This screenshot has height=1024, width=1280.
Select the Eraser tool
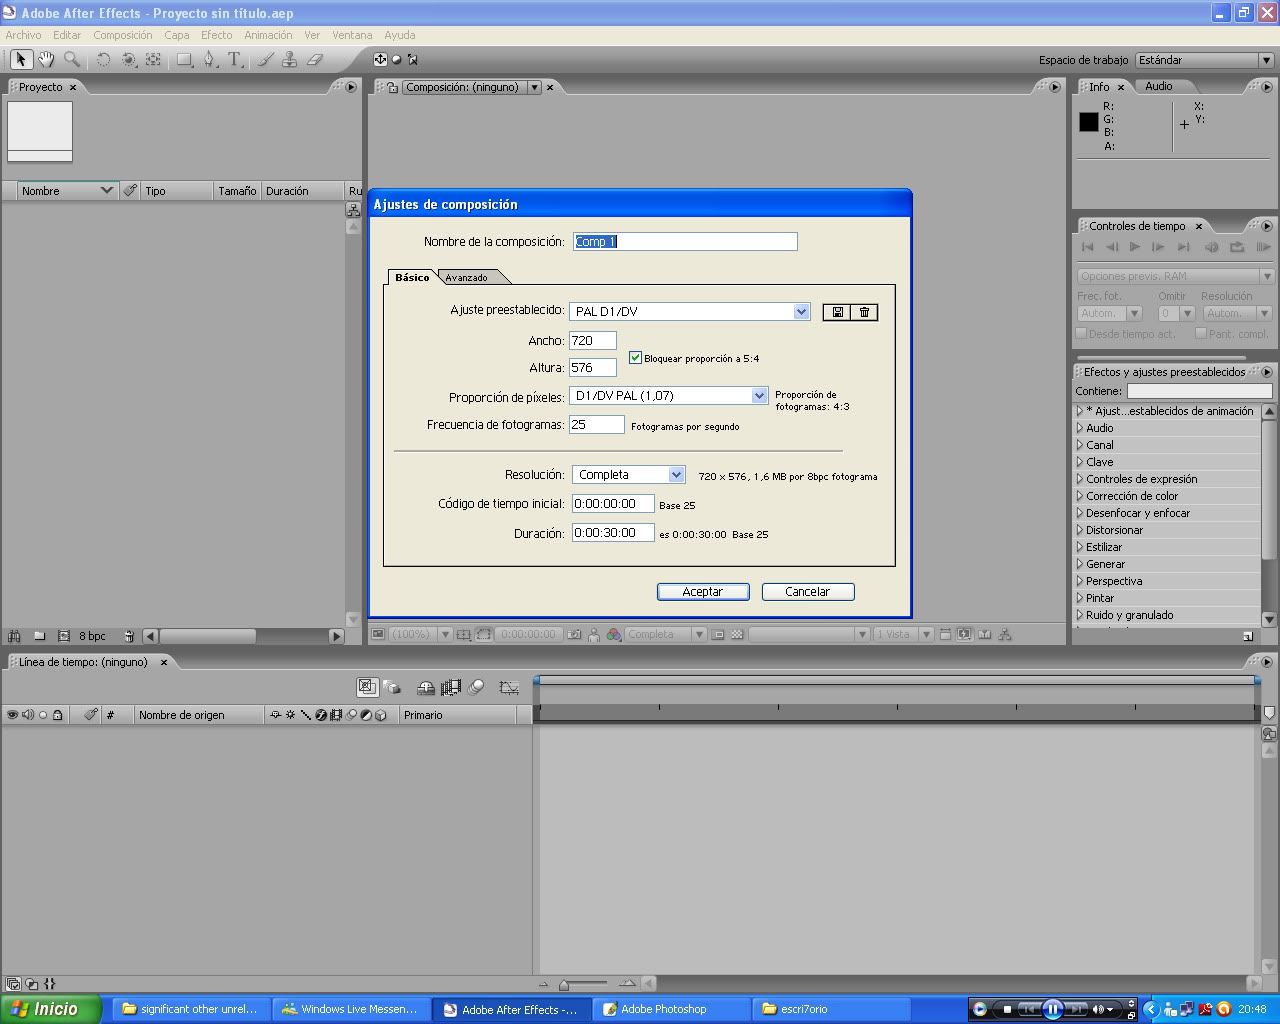point(314,60)
